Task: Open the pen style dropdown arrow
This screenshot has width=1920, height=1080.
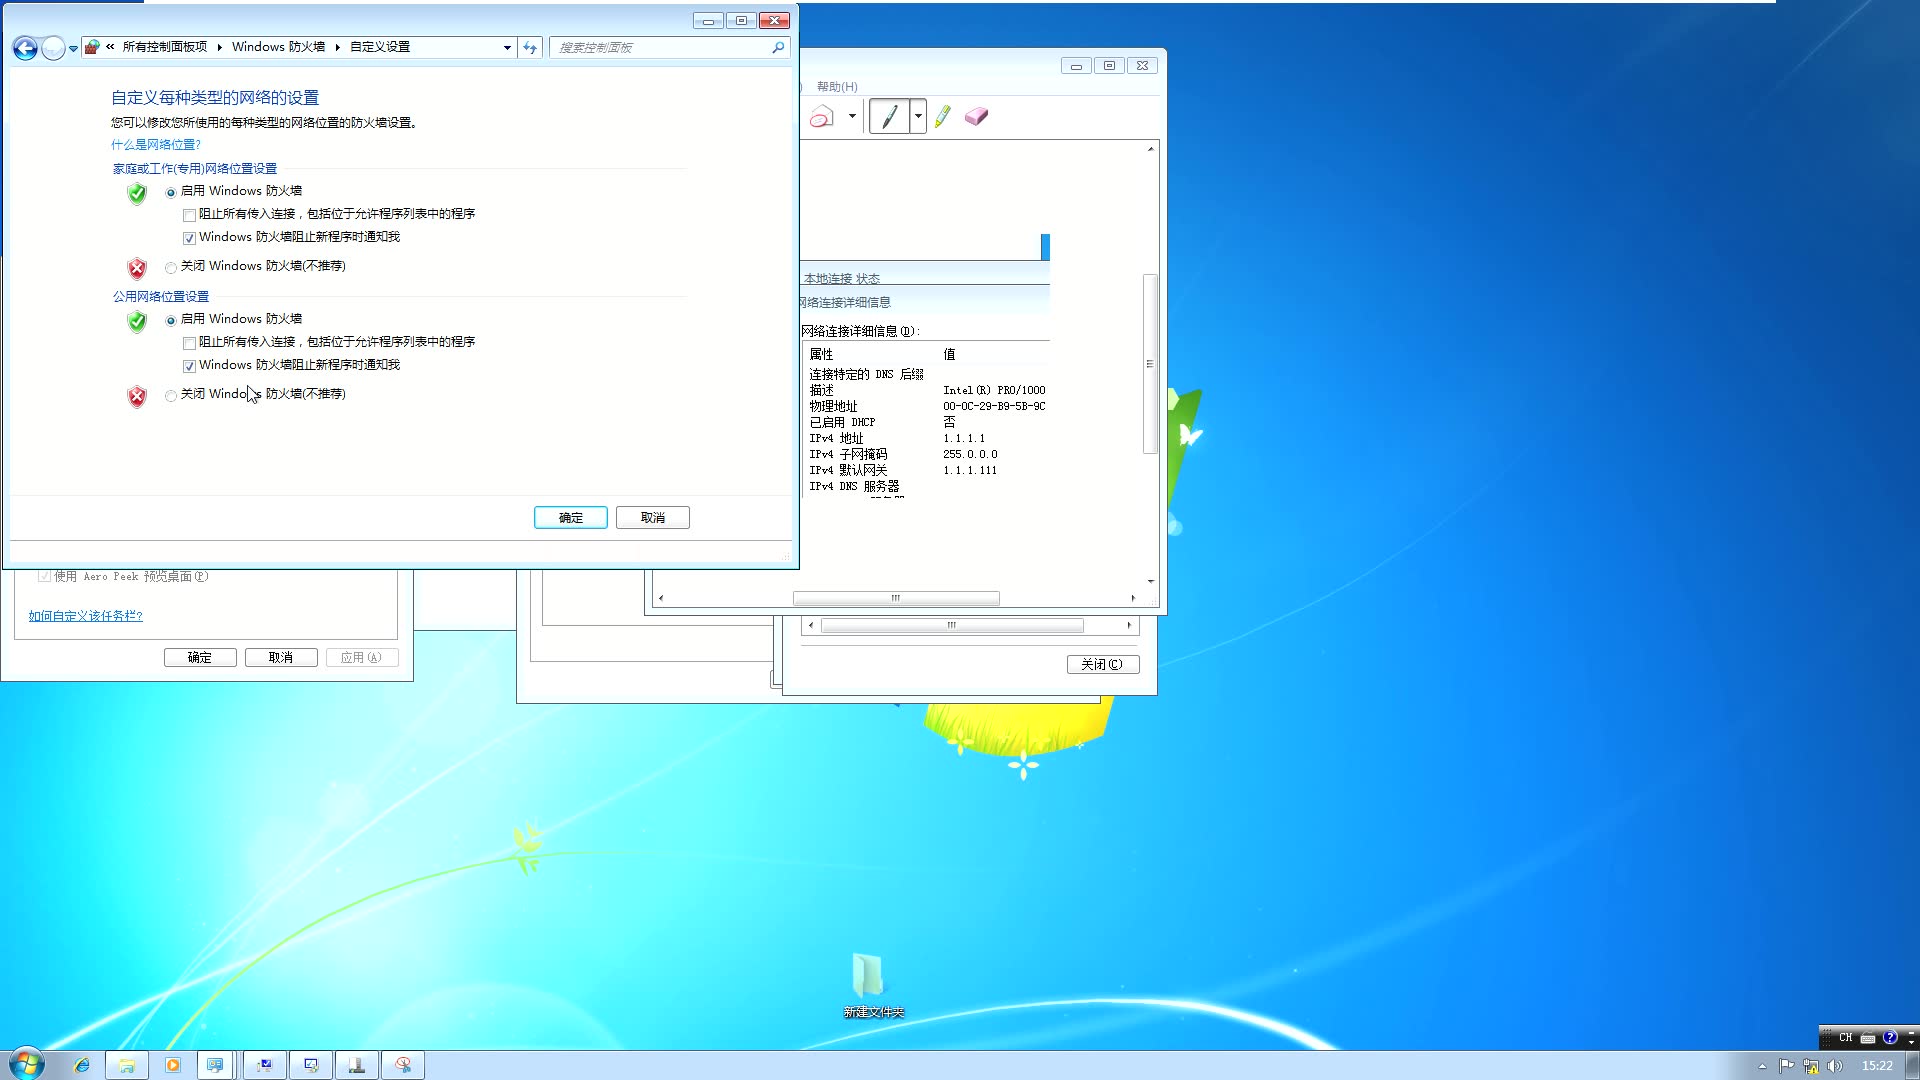Action: (x=917, y=115)
